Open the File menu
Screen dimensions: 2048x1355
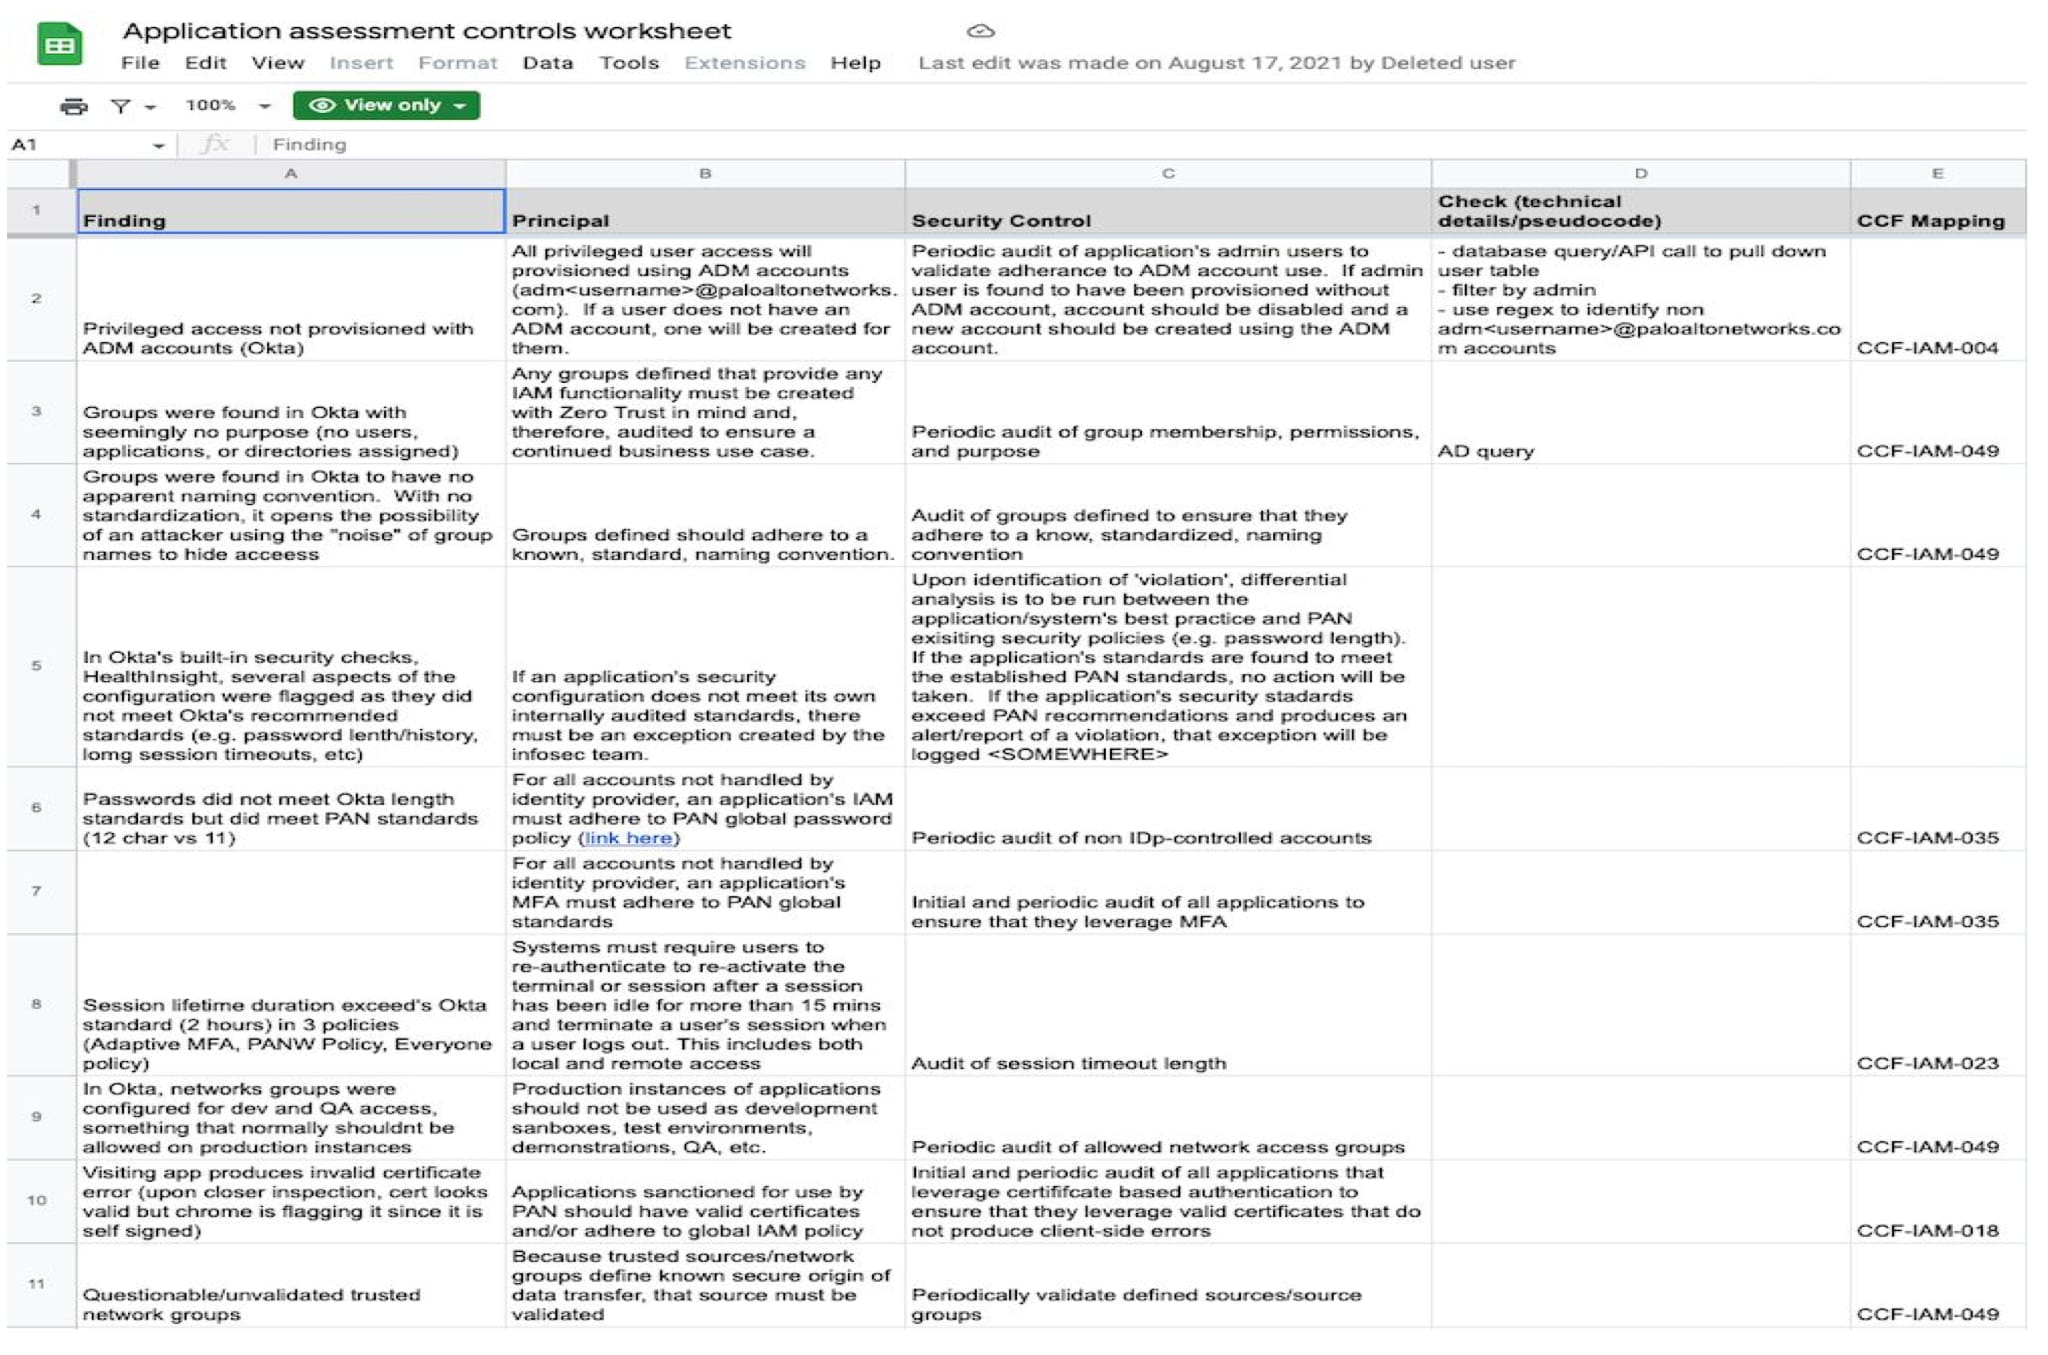click(x=140, y=63)
